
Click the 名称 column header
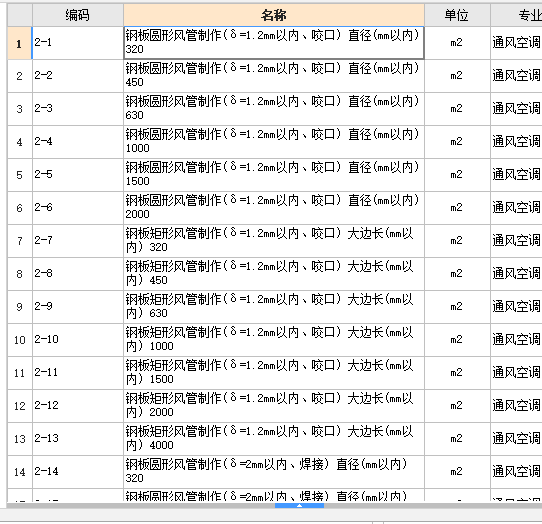[x=273, y=15]
